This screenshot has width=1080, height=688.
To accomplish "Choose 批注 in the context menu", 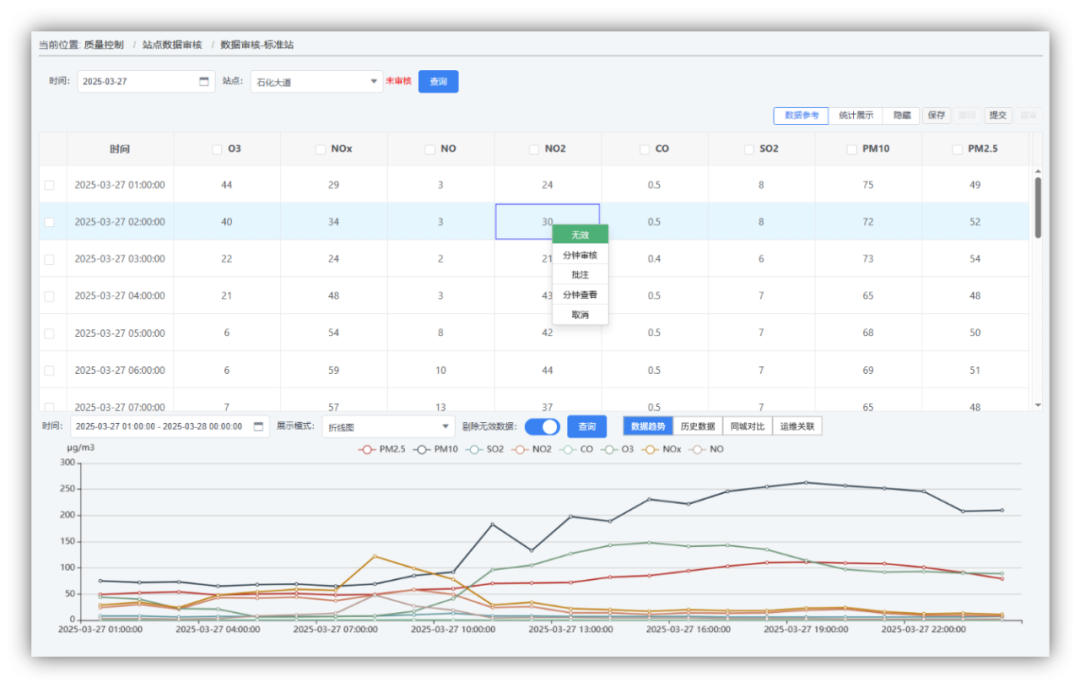I will click(580, 275).
